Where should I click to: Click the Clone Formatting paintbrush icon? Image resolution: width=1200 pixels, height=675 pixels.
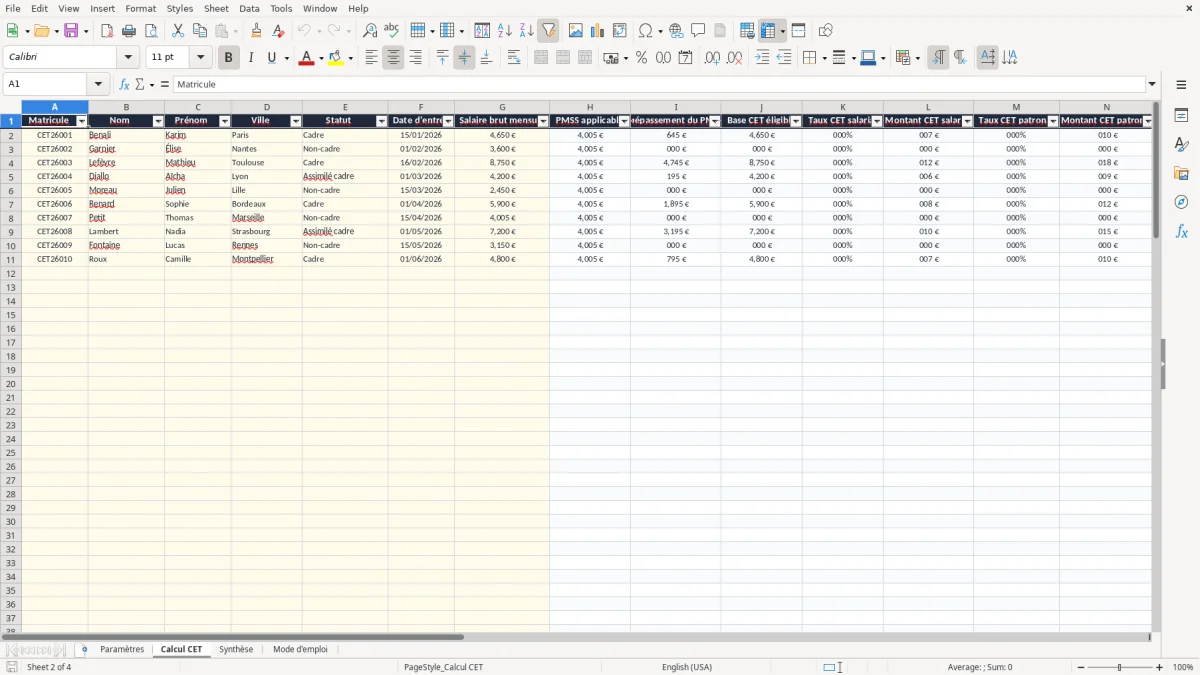point(256,31)
